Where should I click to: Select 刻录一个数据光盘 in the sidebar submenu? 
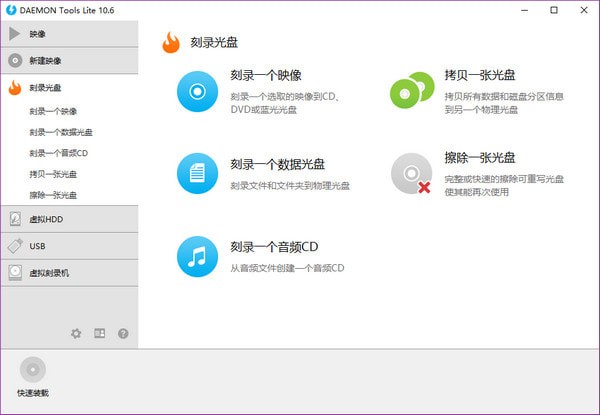click(x=61, y=132)
